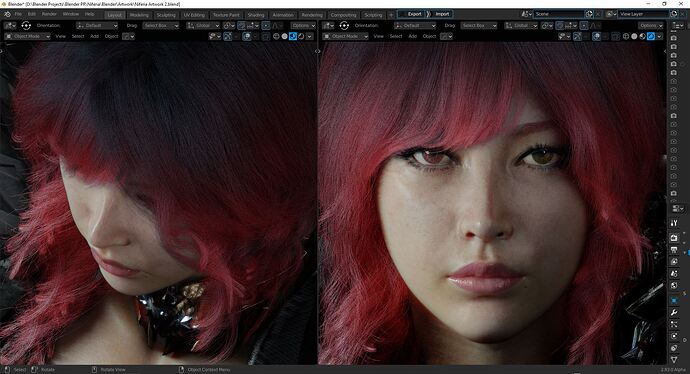The width and height of the screenshot is (690, 374).
Task: Open the Object Data properties tab
Action: click(674, 360)
